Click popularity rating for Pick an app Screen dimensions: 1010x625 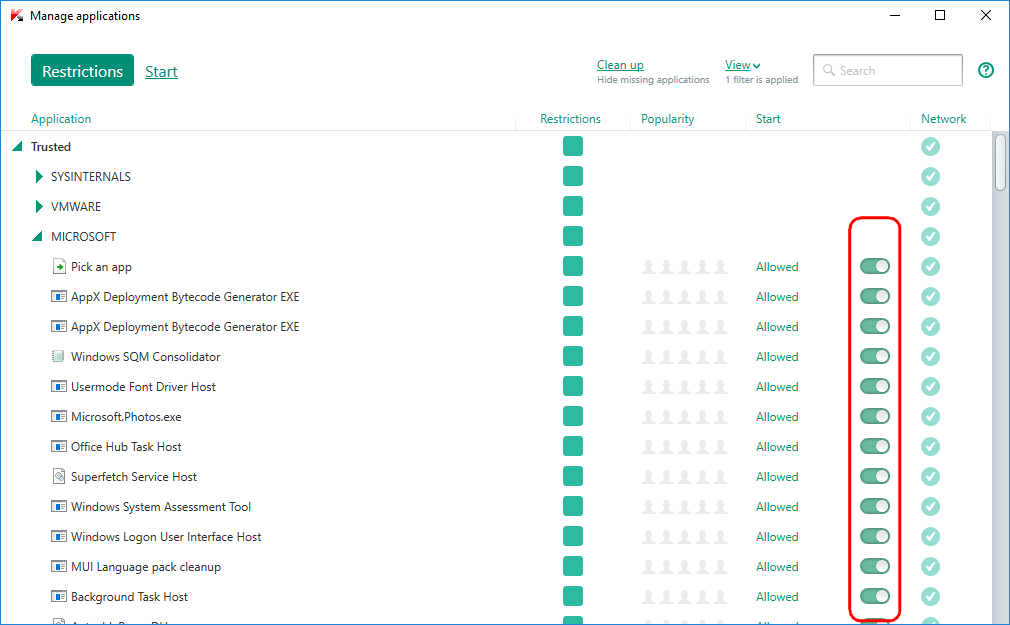tap(684, 266)
